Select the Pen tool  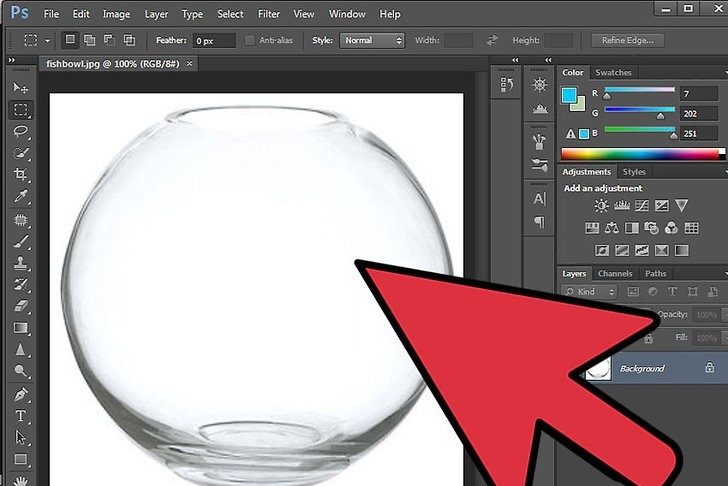[x=20, y=394]
